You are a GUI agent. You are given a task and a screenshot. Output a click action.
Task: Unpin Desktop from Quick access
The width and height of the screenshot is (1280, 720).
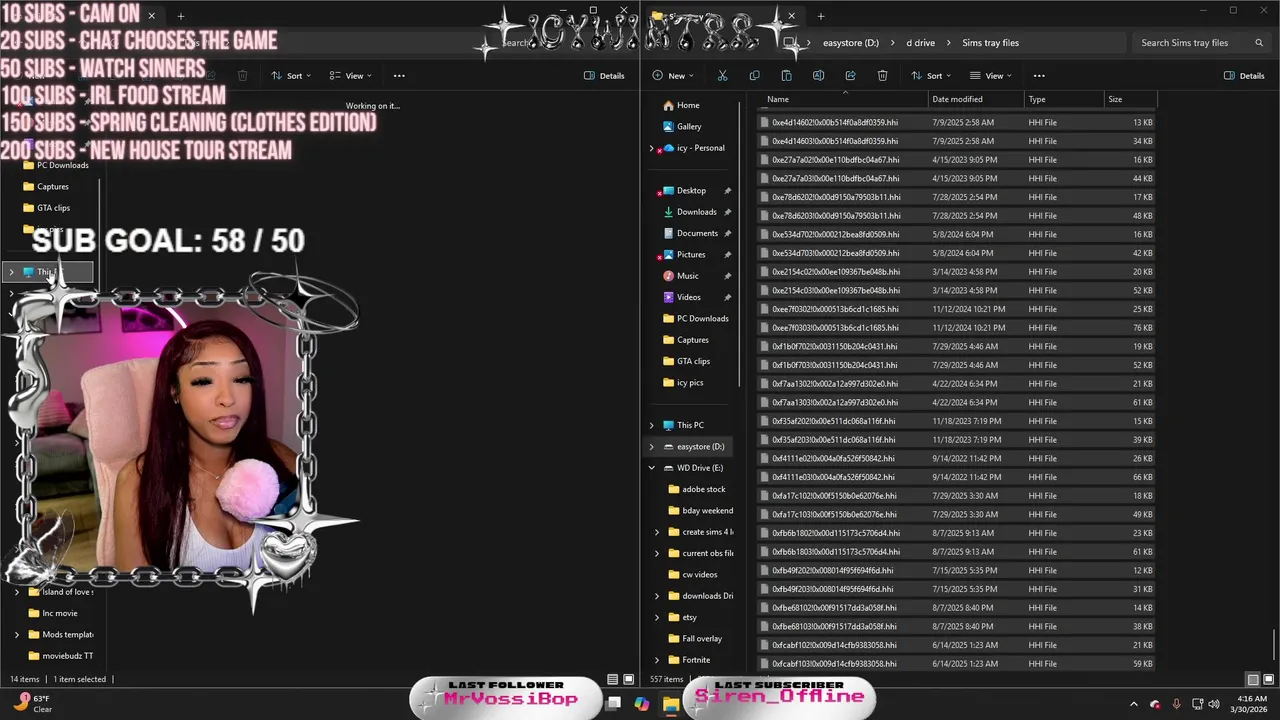[x=727, y=191]
